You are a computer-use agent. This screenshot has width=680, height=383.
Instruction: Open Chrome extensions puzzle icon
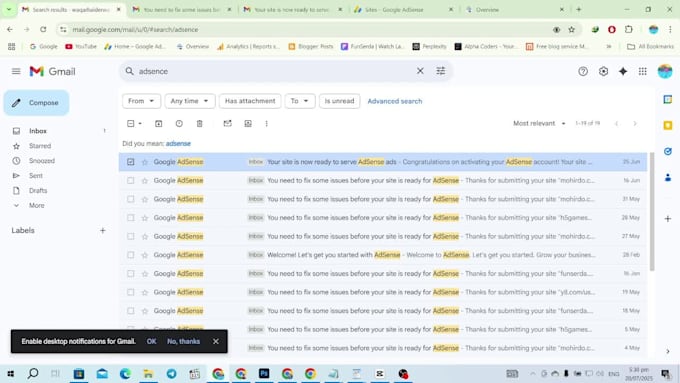628,29
